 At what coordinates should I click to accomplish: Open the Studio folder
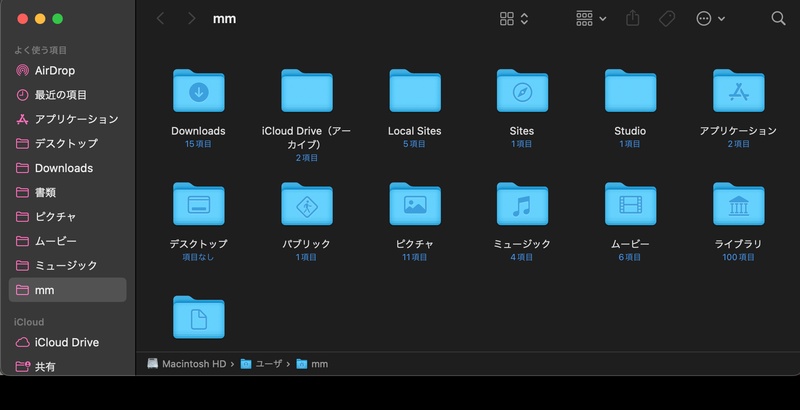pos(630,91)
